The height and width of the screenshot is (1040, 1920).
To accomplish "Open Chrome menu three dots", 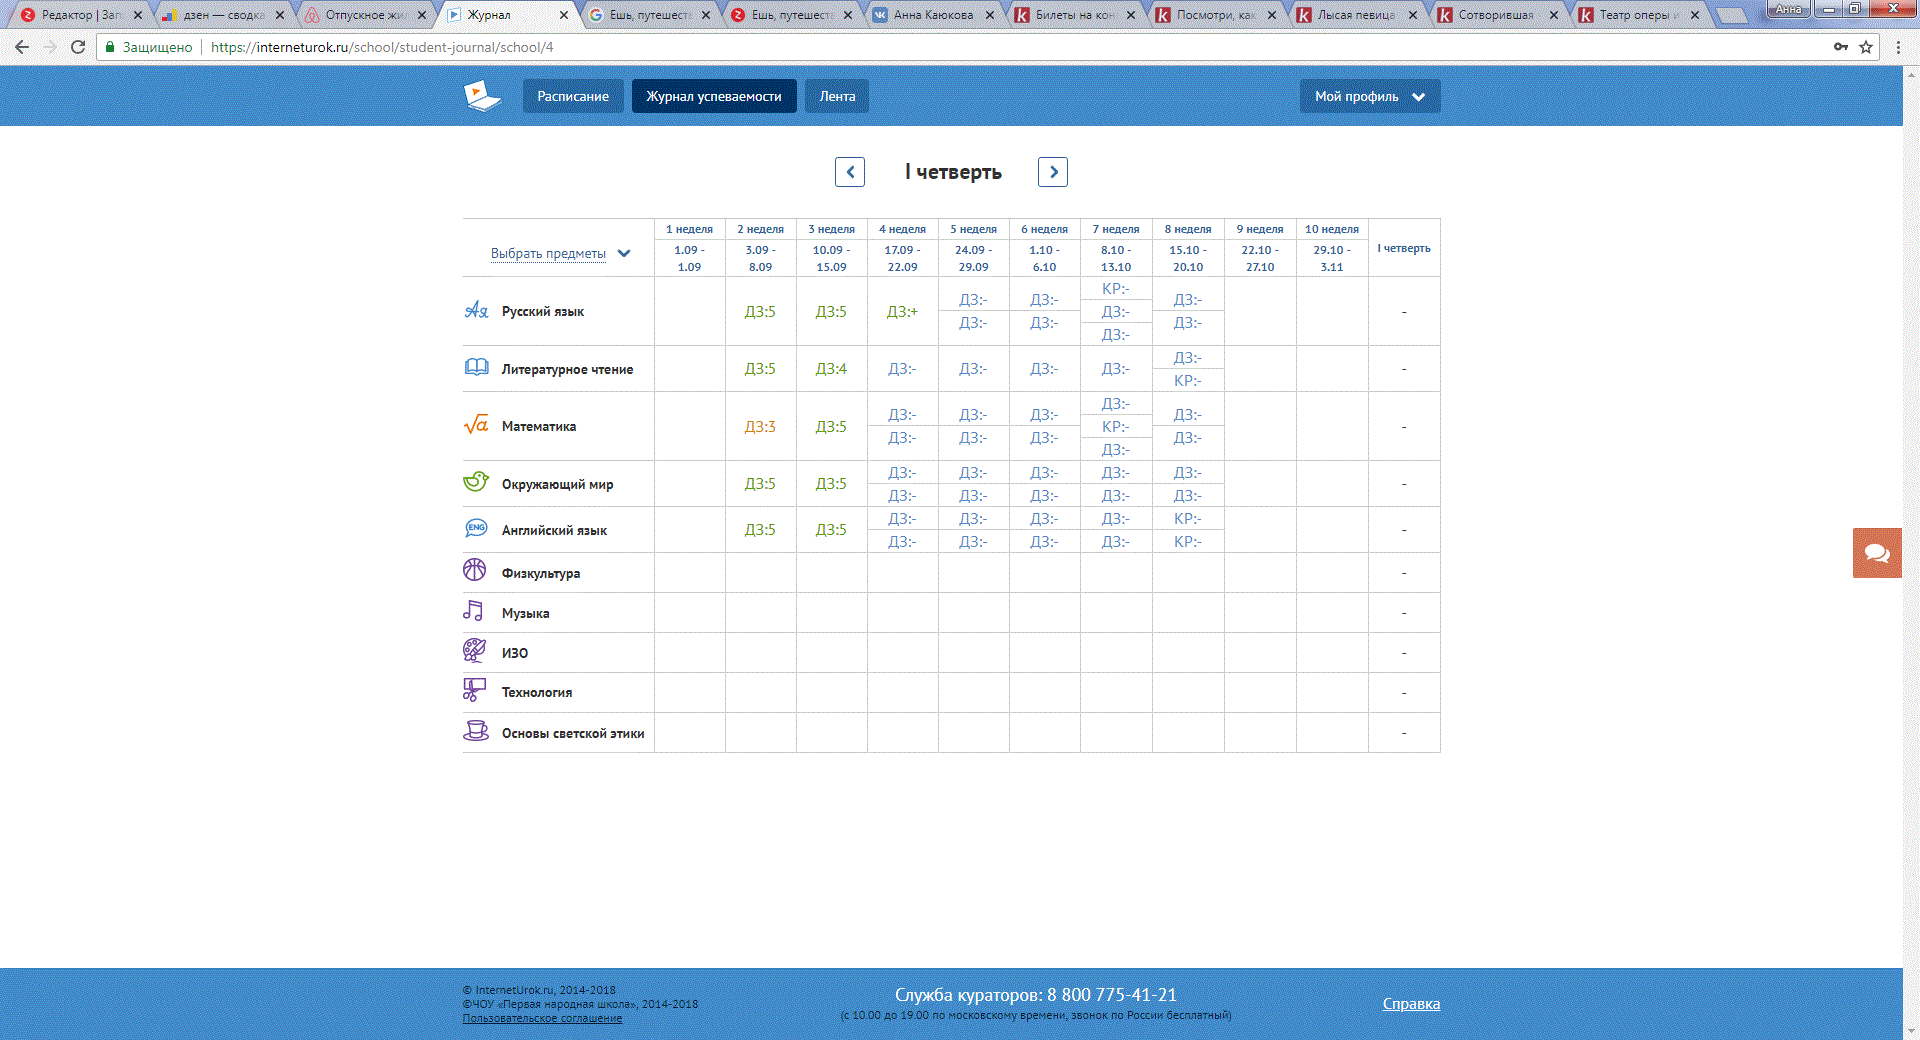I will point(1898,47).
